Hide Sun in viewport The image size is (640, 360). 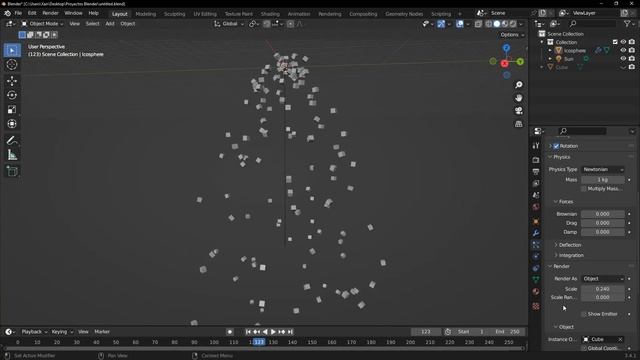623,58
